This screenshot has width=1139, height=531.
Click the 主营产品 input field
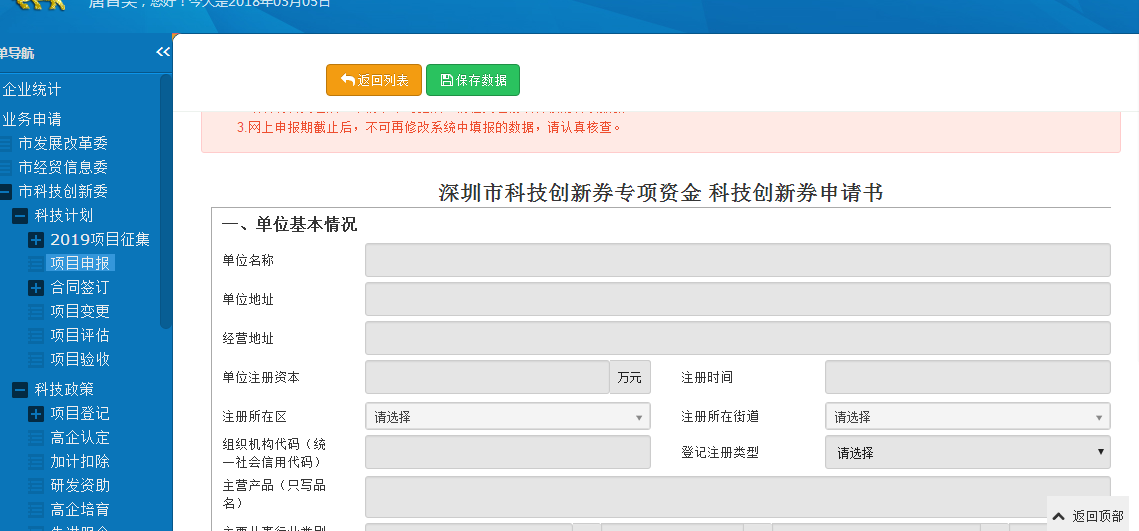click(x=737, y=497)
